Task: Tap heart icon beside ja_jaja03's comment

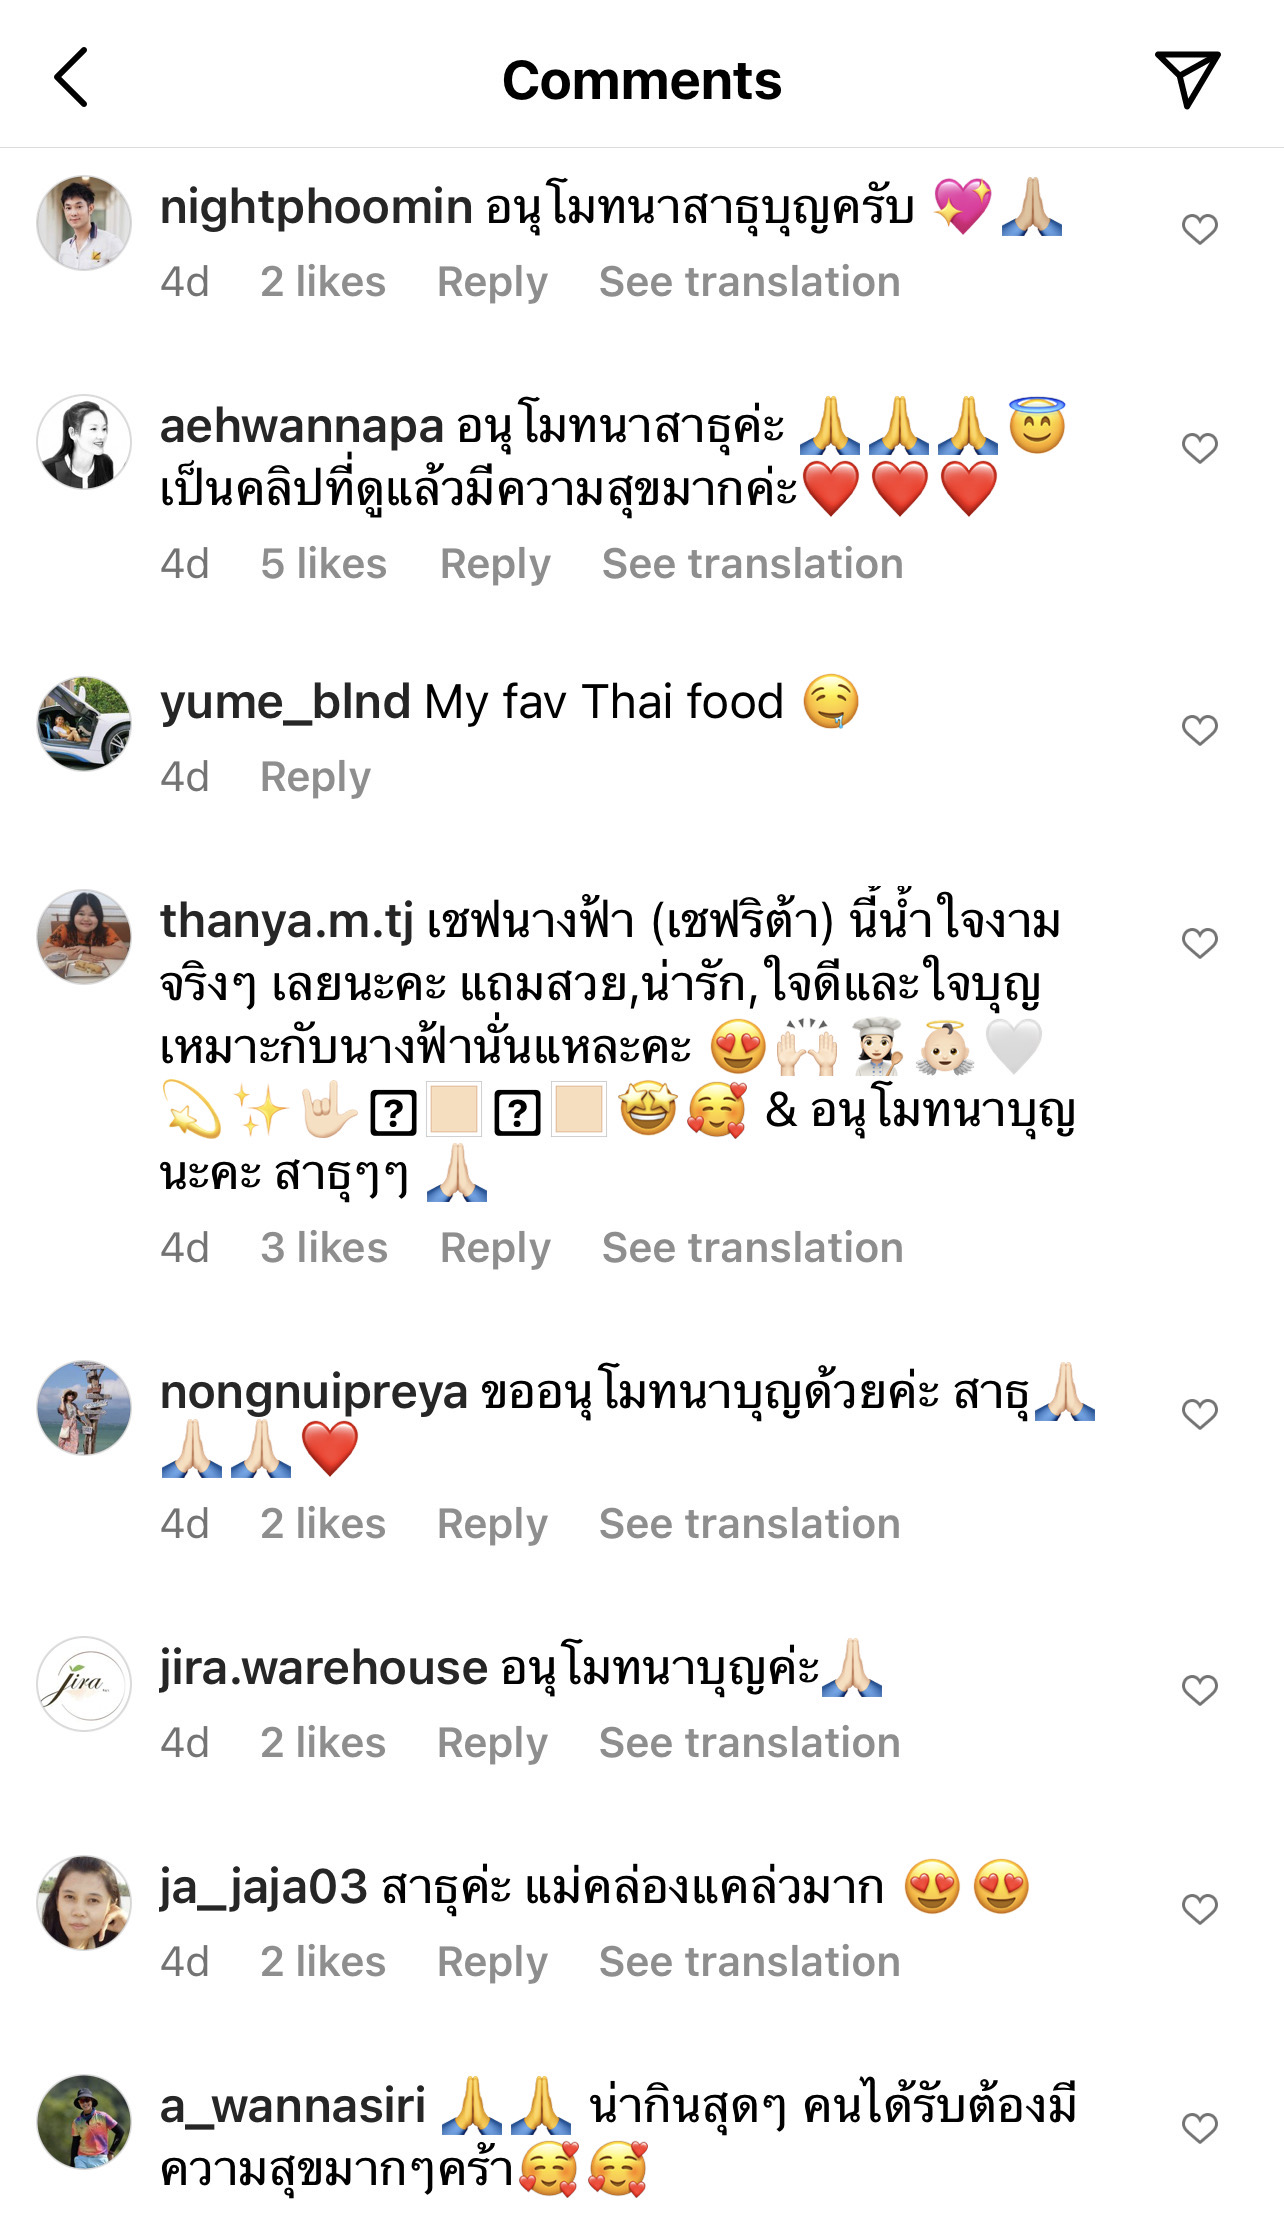Action: click(1199, 1909)
